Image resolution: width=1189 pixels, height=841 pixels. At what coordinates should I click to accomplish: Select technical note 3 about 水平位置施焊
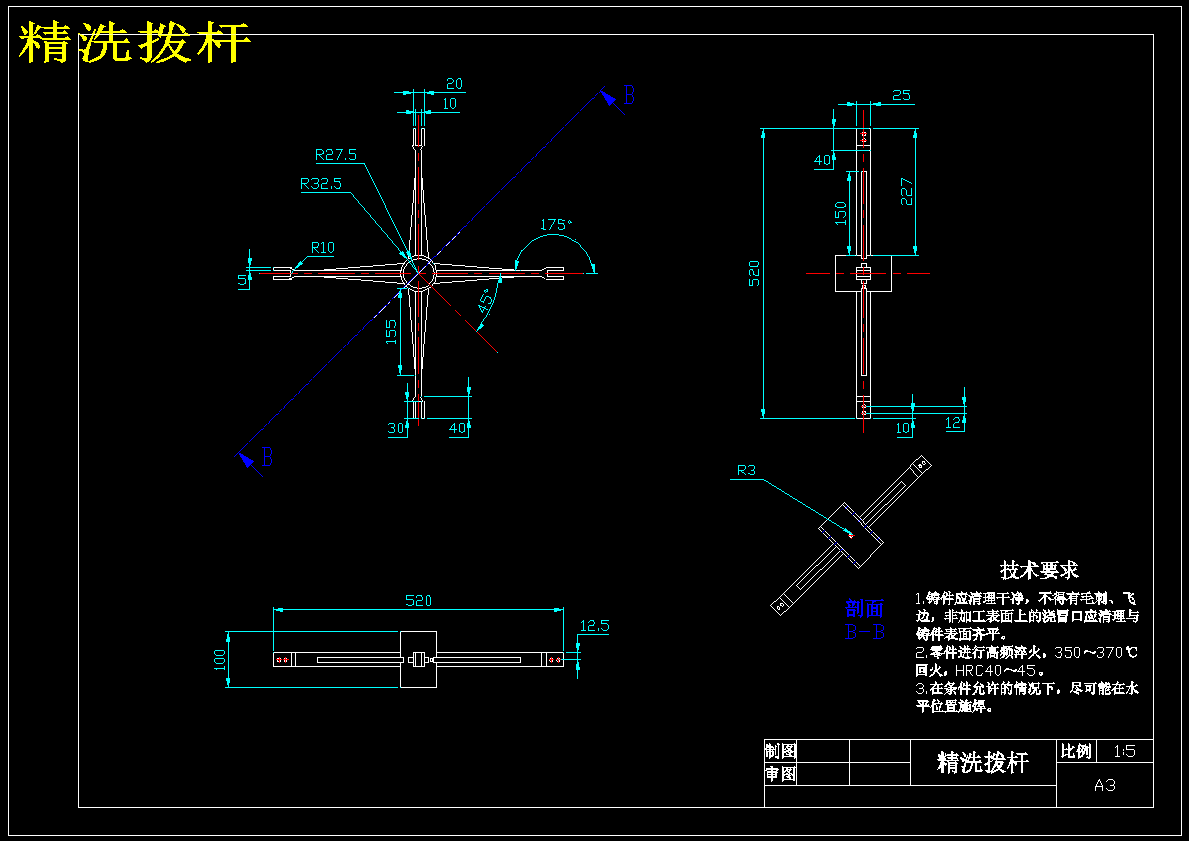point(1027,698)
